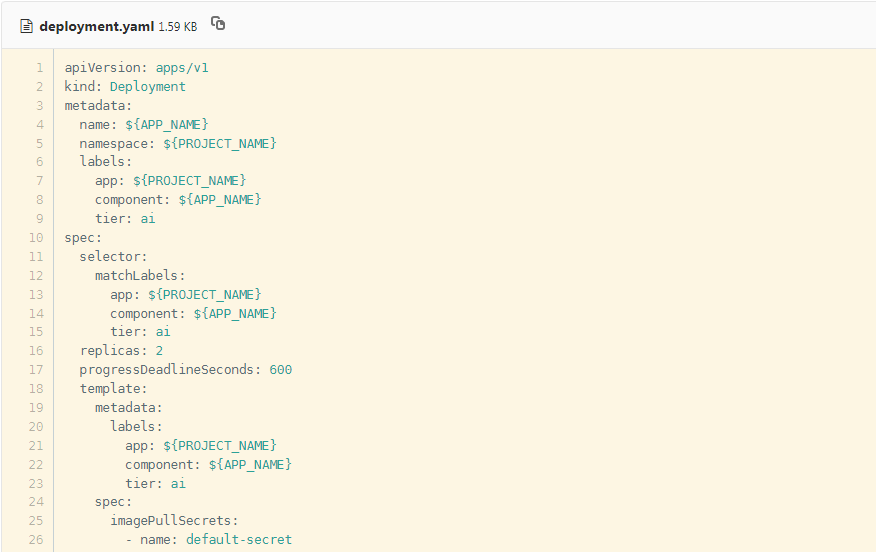Screen dimensions: 876x552
Task: Select line number 3
Action: pos(40,106)
